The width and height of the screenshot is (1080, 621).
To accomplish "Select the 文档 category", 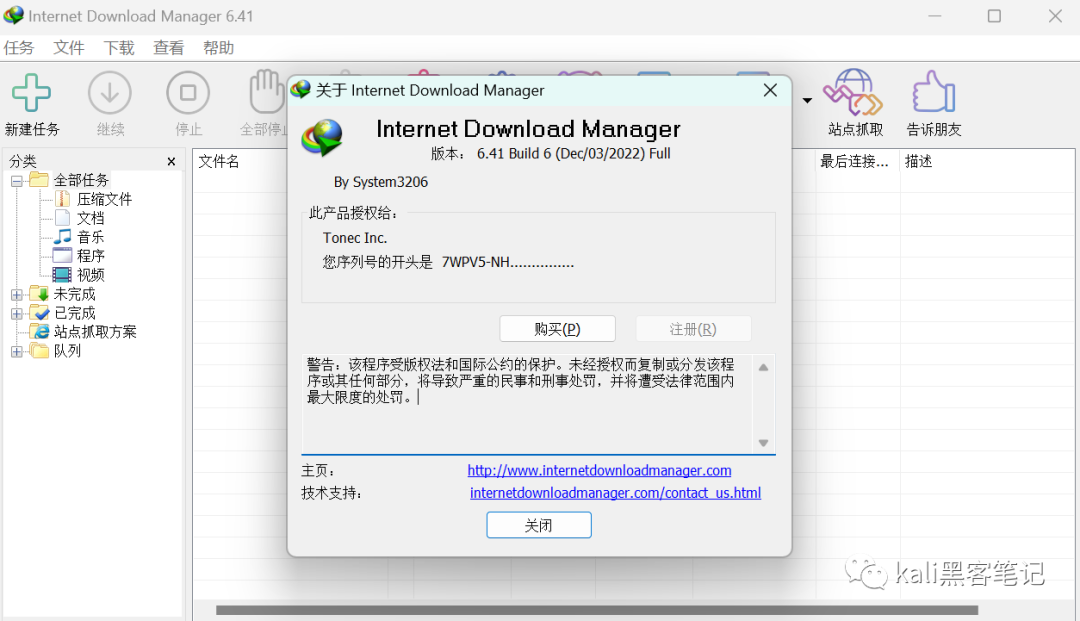I will pos(90,218).
